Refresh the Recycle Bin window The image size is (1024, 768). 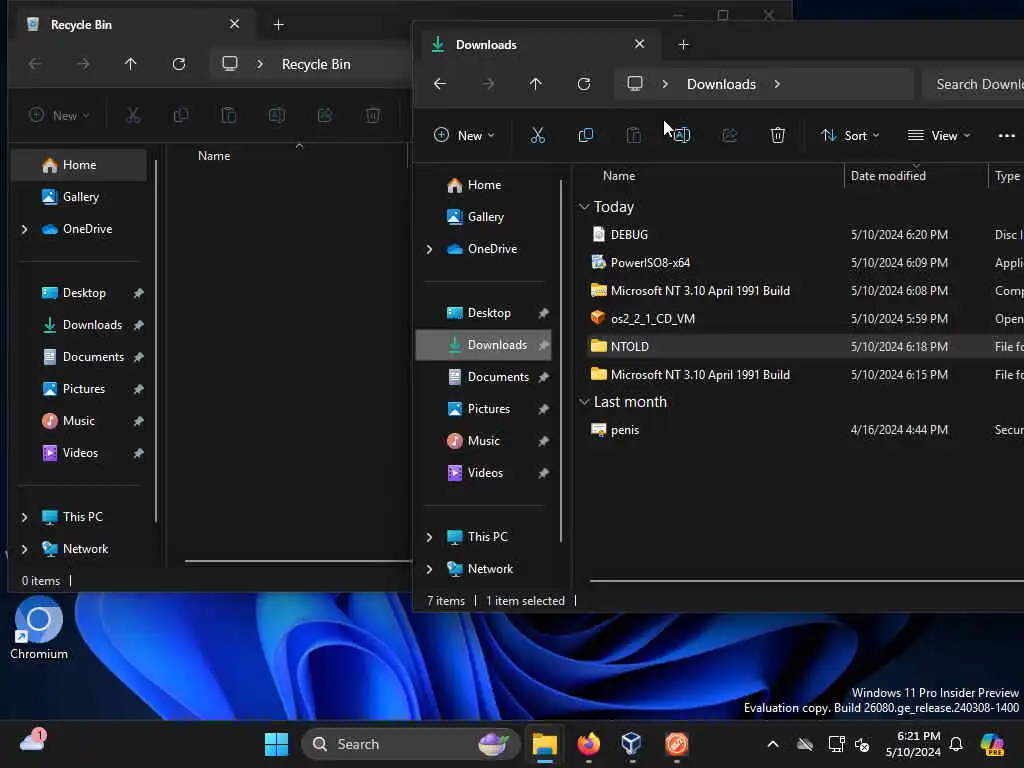pyautogui.click(x=179, y=64)
